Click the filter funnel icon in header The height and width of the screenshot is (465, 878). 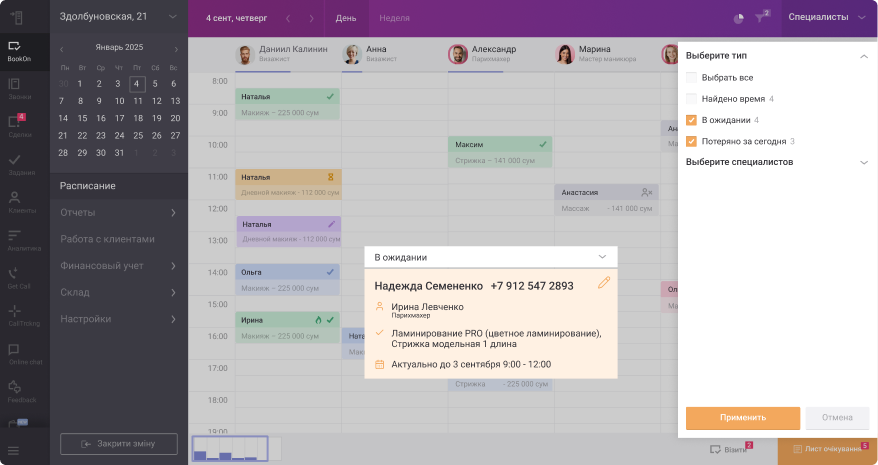(x=761, y=18)
